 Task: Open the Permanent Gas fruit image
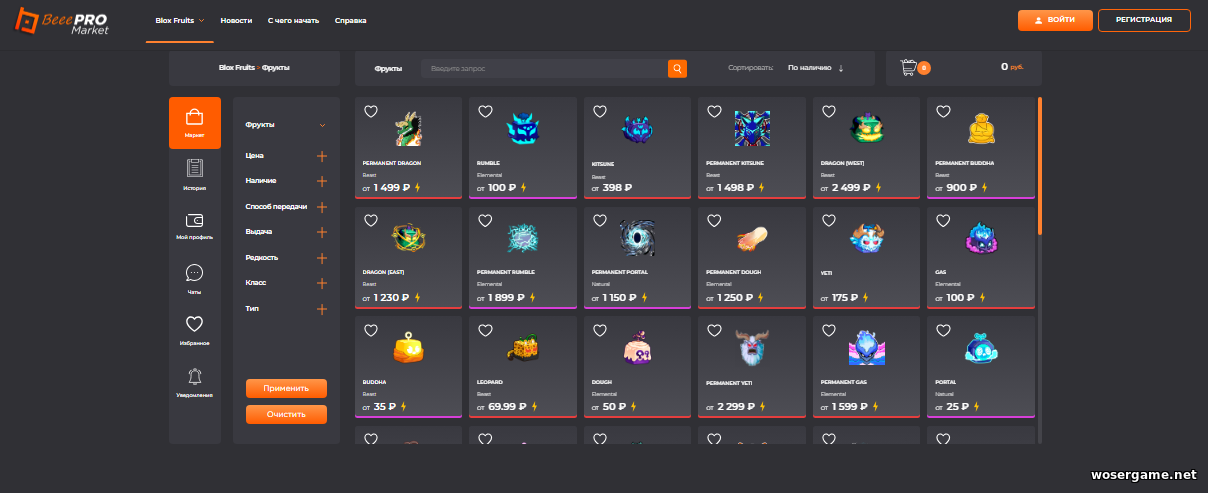click(x=866, y=347)
